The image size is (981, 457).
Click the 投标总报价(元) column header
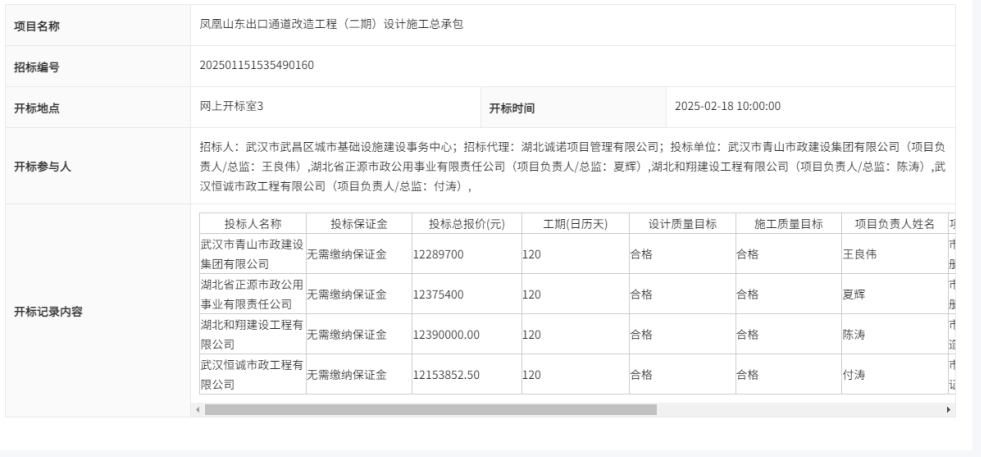[x=465, y=223]
